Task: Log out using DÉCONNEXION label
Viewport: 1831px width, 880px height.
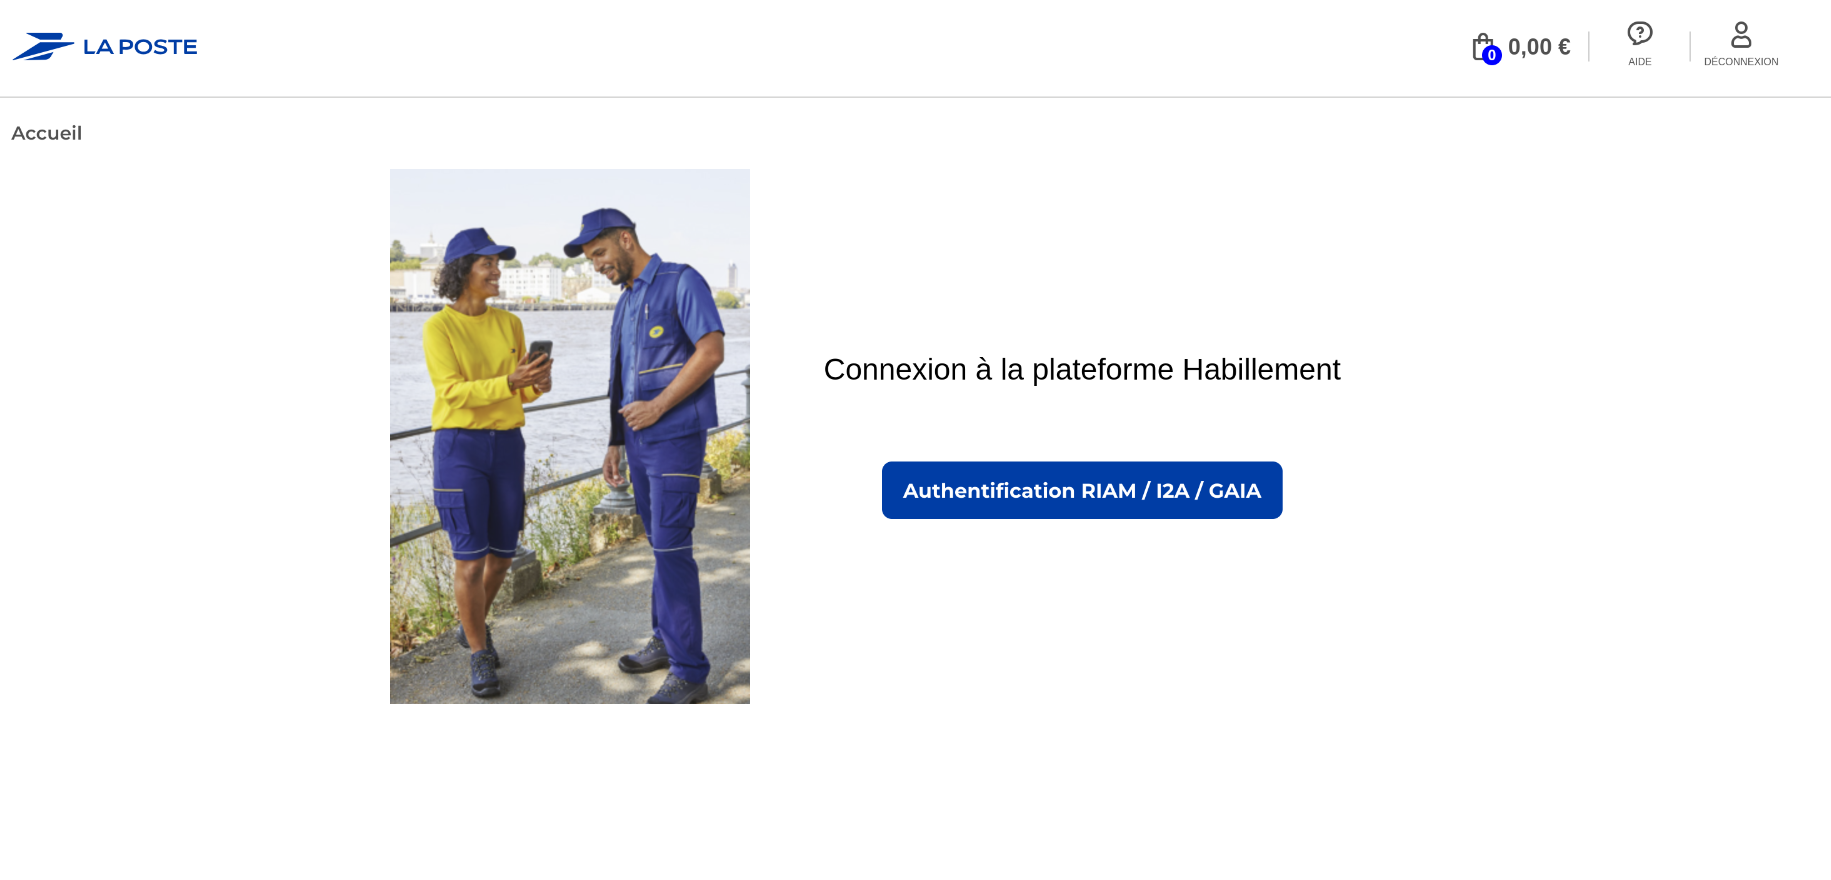Action: (x=1741, y=62)
